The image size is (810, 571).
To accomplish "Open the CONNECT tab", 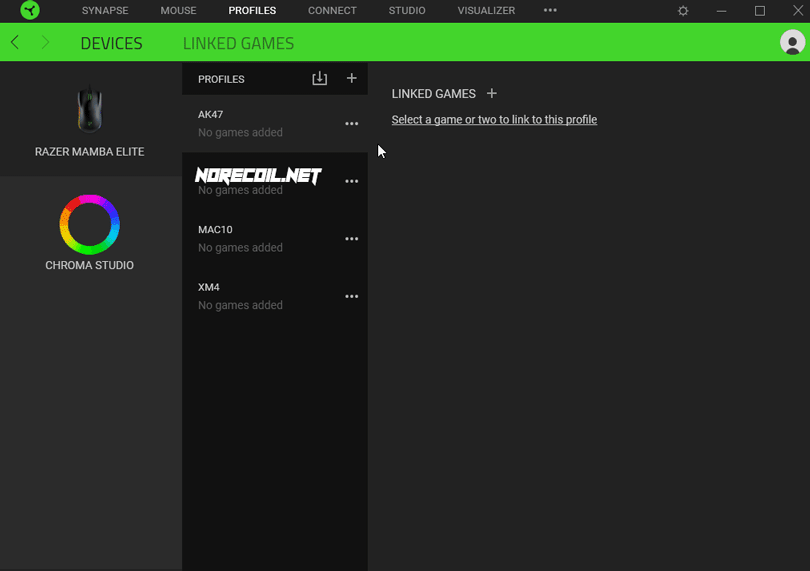I will 332,10.
